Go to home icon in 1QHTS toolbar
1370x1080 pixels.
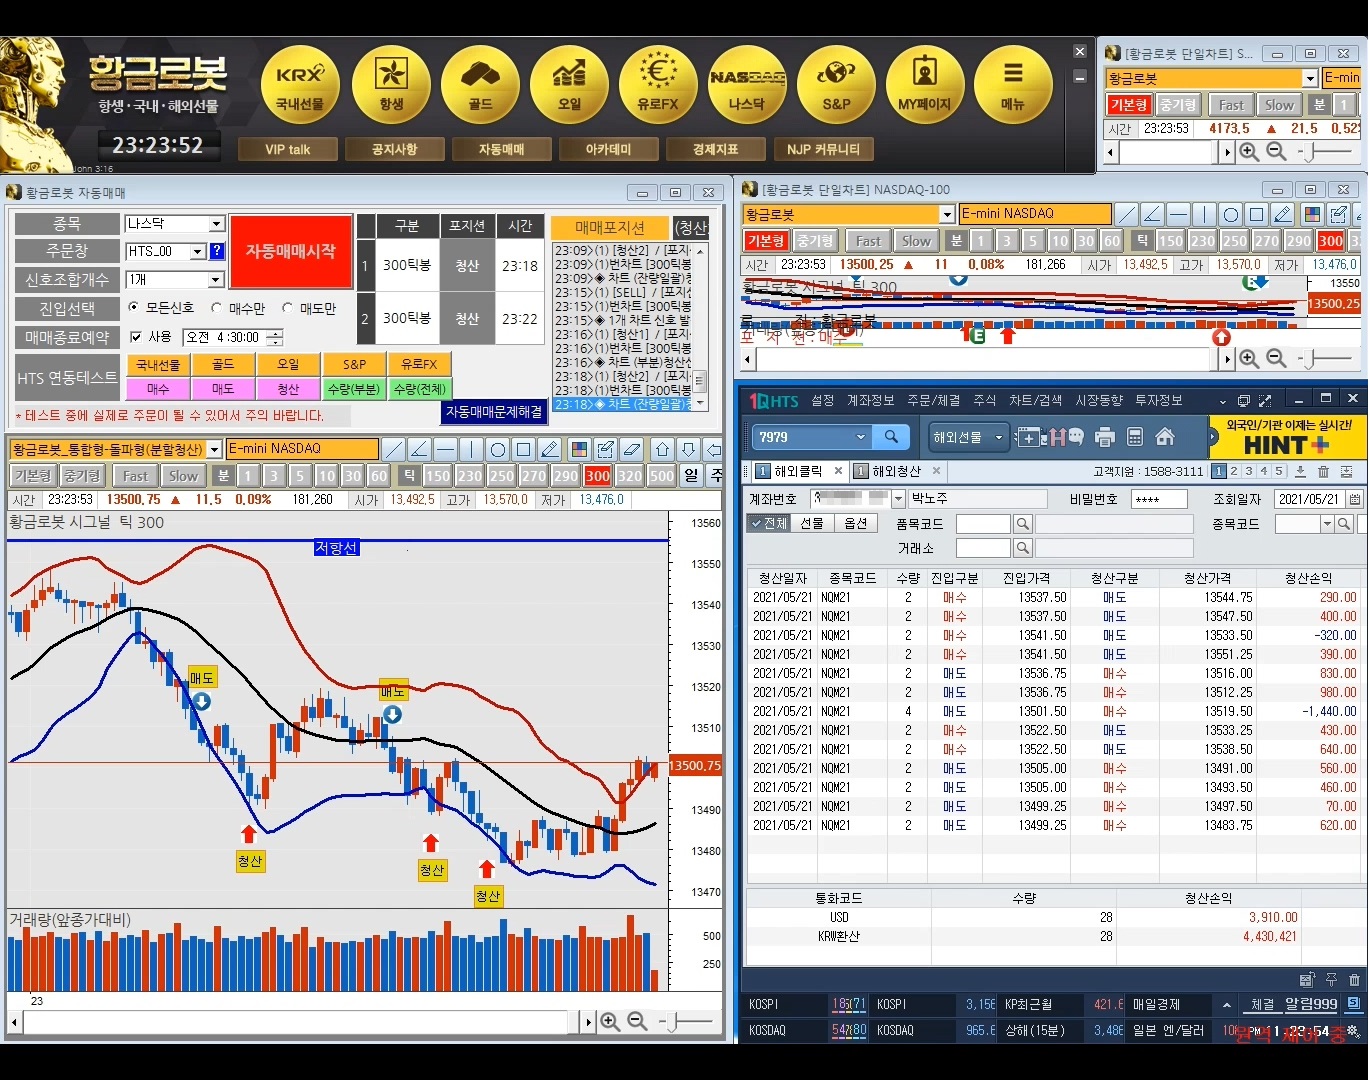point(1165,437)
